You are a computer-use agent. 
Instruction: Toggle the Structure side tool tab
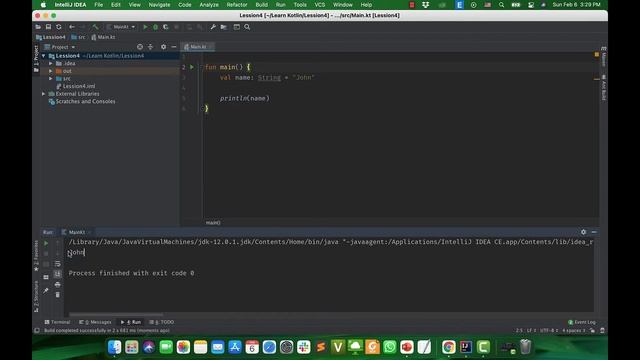36,296
